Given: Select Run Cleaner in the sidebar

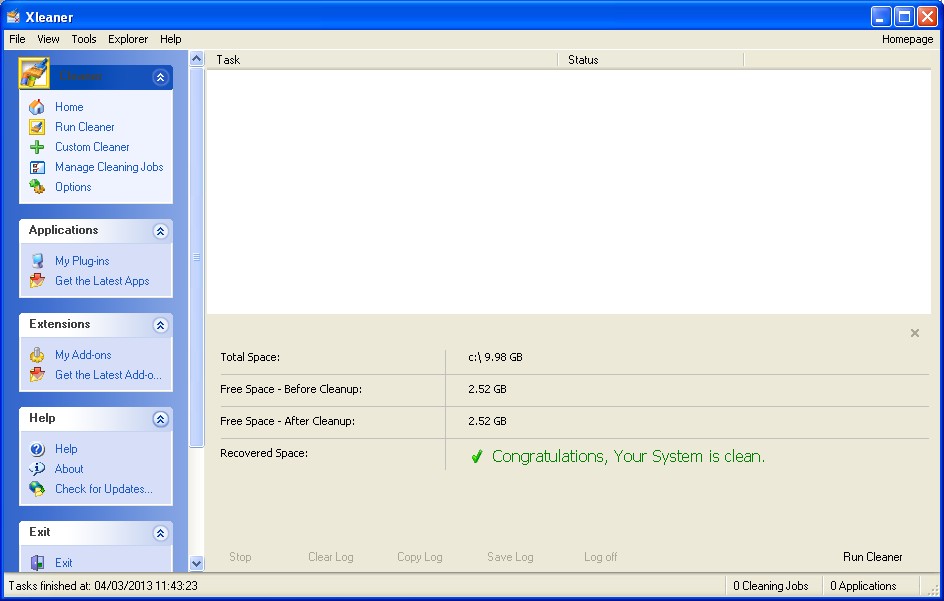Looking at the screenshot, I should click(x=85, y=127).
